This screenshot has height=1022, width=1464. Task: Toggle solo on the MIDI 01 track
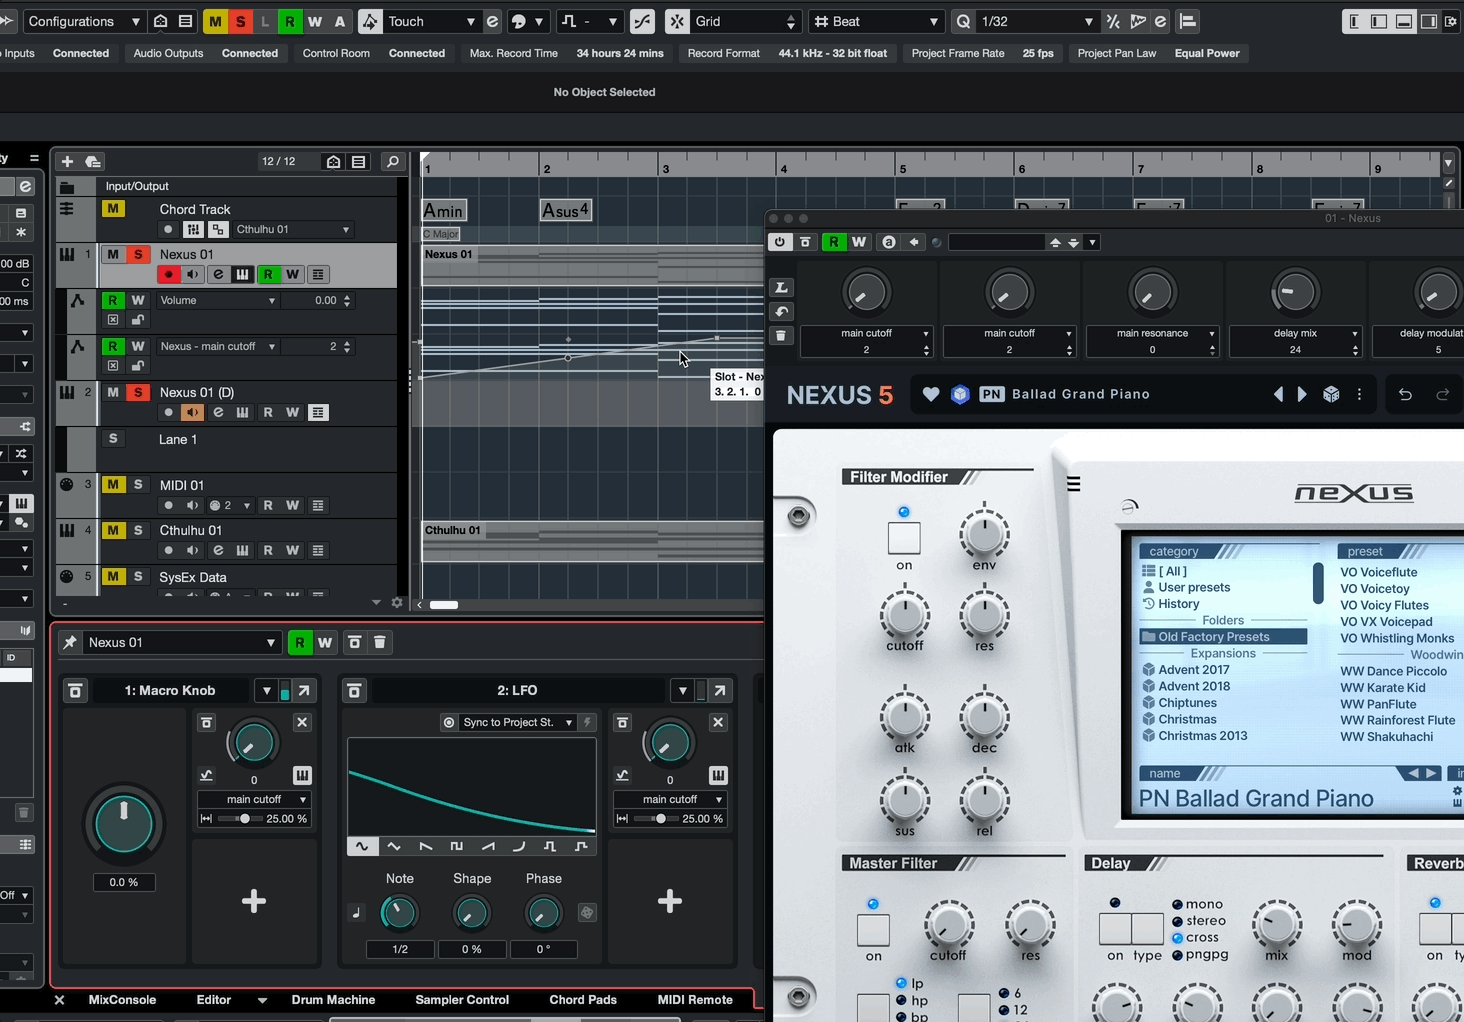pyautogui.click(x=138, y=484)
